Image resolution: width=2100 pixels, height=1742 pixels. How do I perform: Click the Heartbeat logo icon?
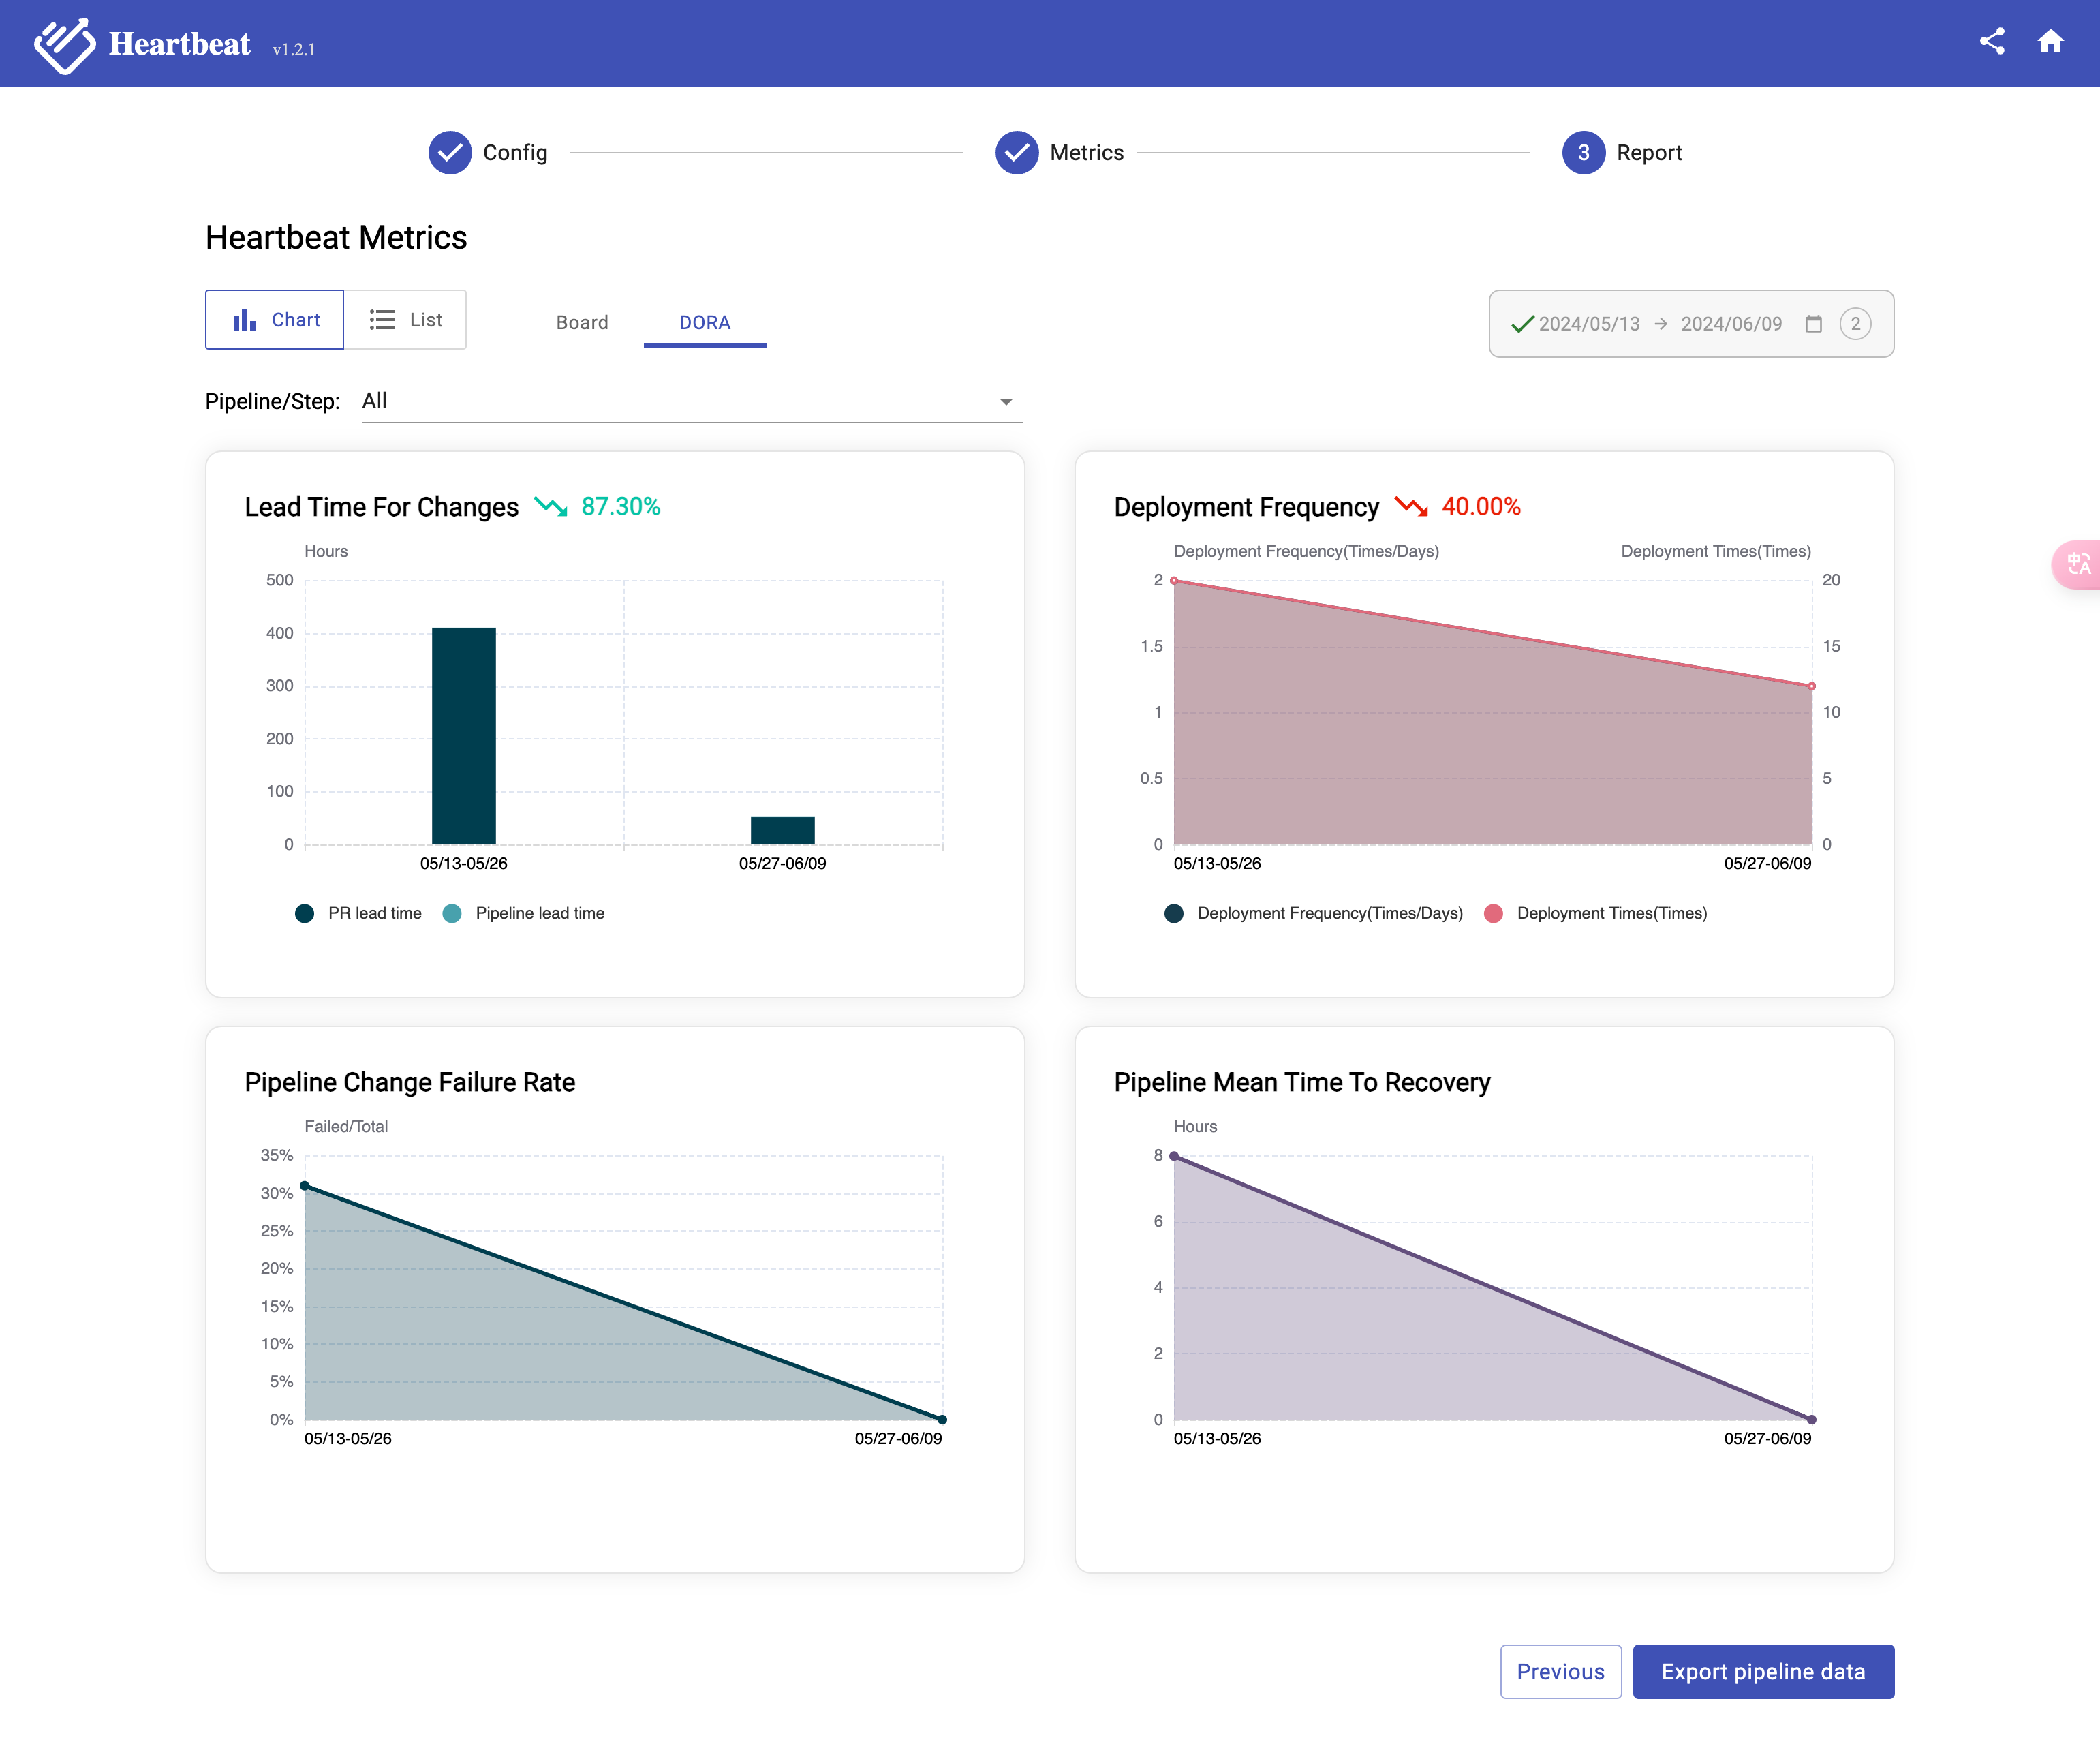coord(64,45)
